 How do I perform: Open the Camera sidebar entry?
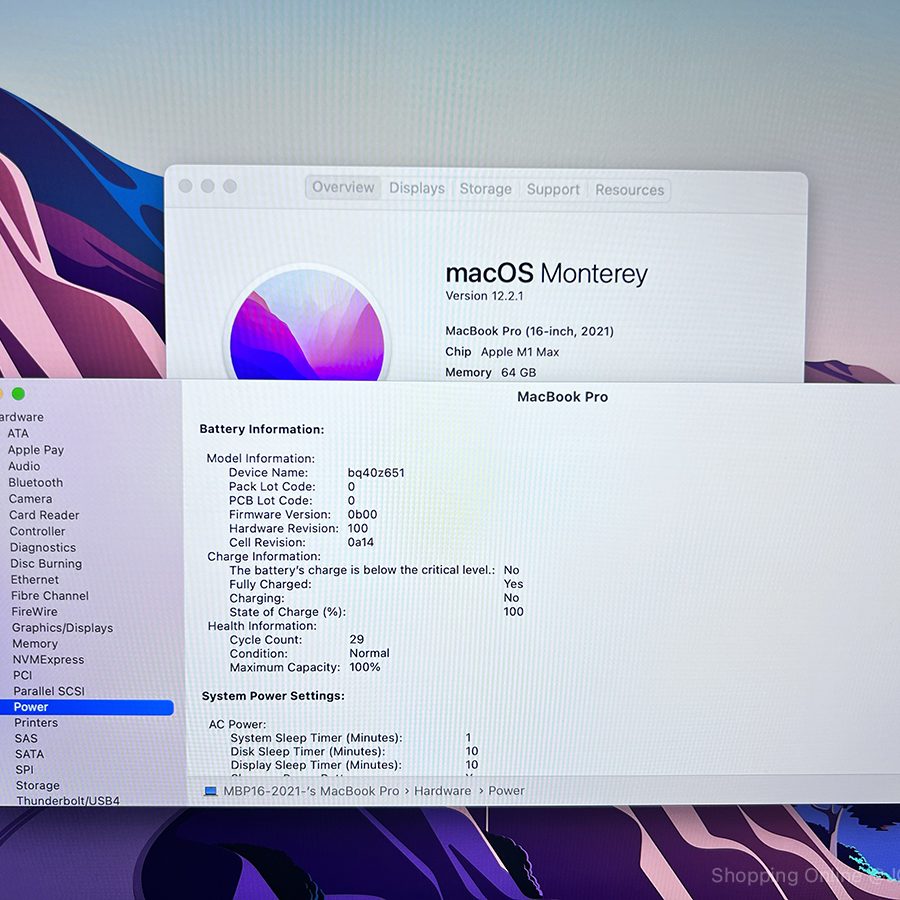pos(30,499)
